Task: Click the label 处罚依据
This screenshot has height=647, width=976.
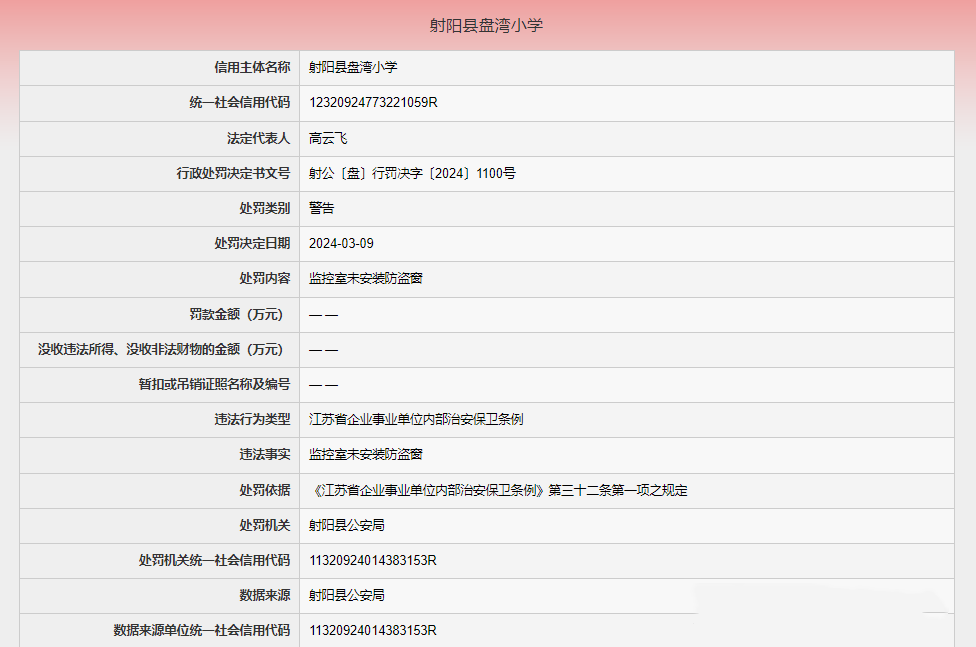Action: point(265,491)
